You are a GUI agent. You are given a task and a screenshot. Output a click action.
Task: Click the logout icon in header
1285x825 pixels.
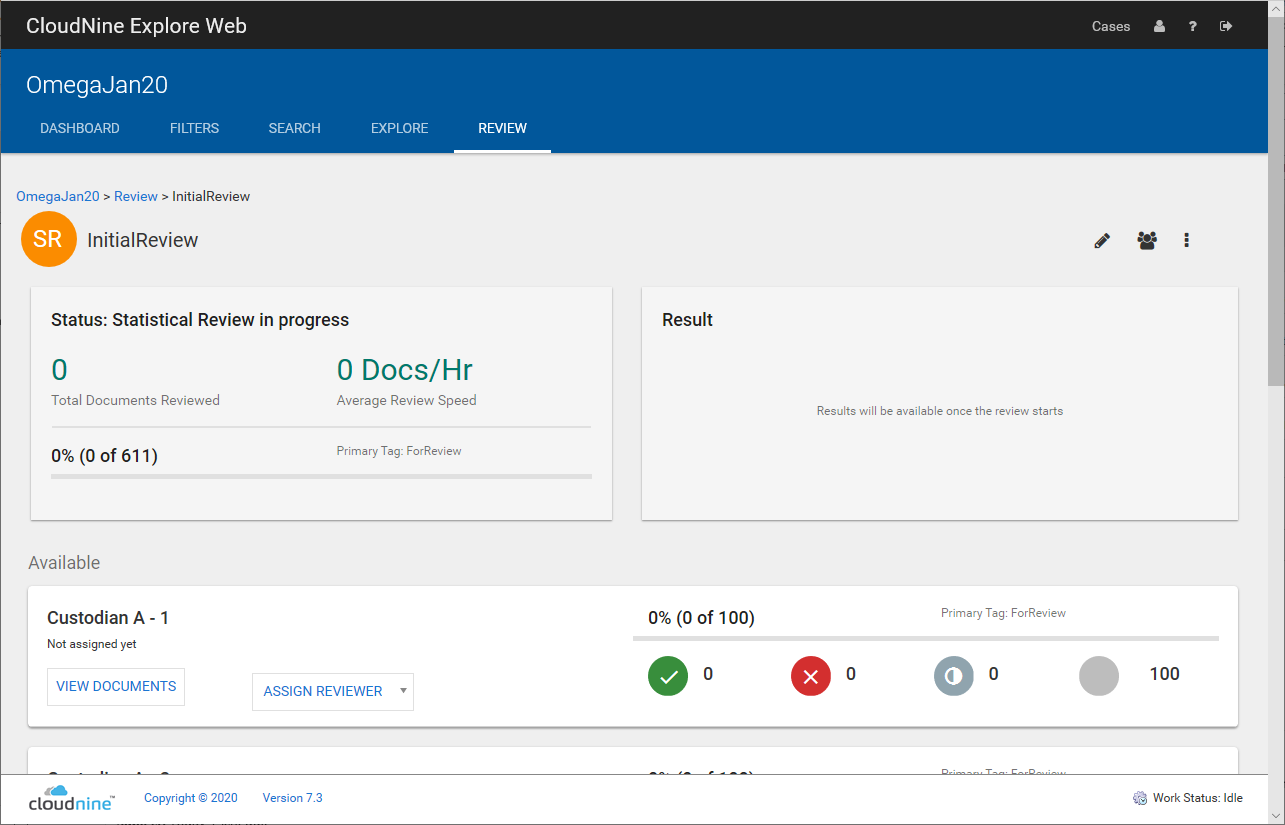pos(1226,26)
